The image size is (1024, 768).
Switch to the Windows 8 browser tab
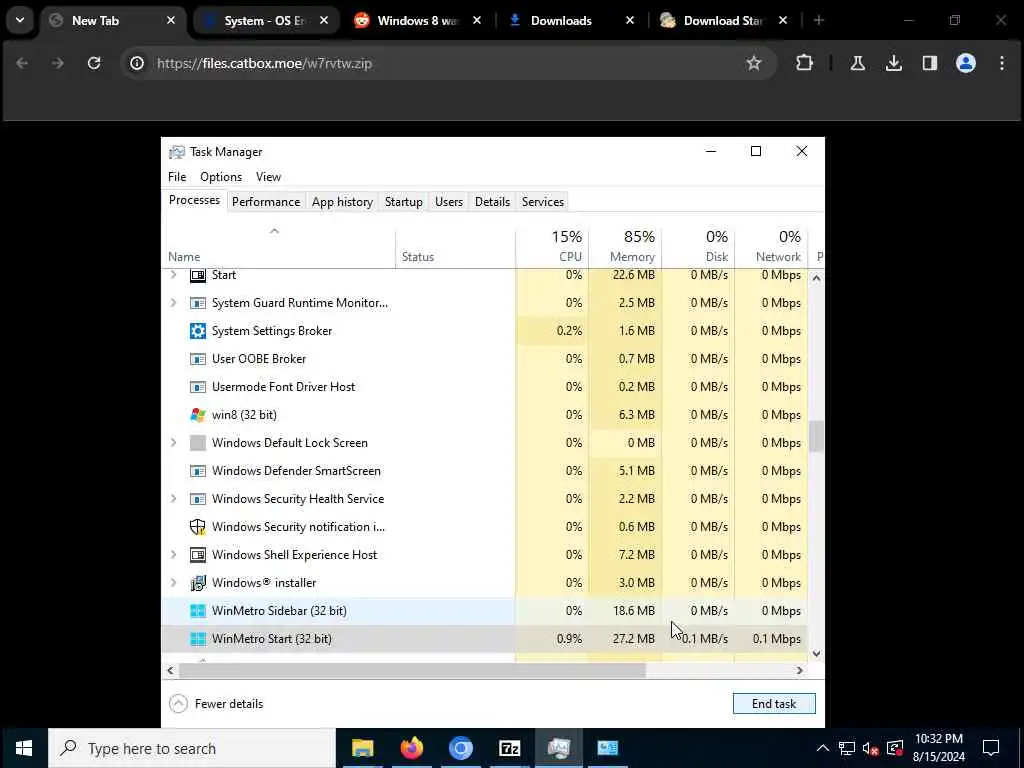click(418, 21)
